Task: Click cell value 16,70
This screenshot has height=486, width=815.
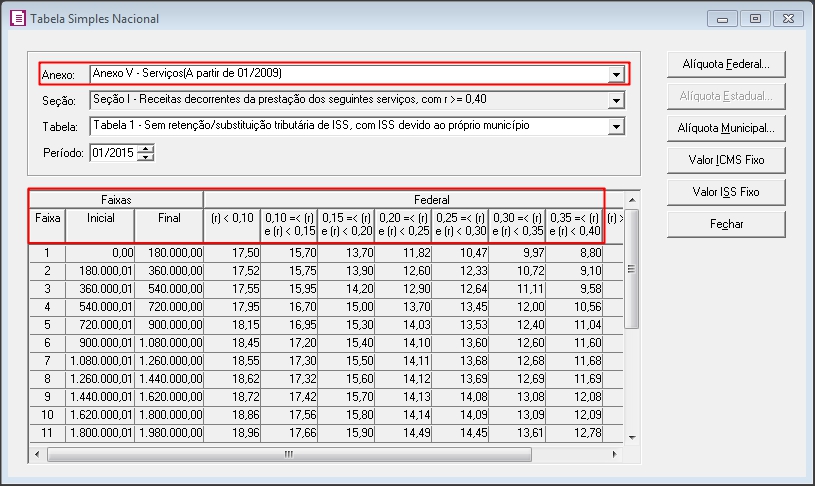Action: pyautogui.click(x=289, y=307)
